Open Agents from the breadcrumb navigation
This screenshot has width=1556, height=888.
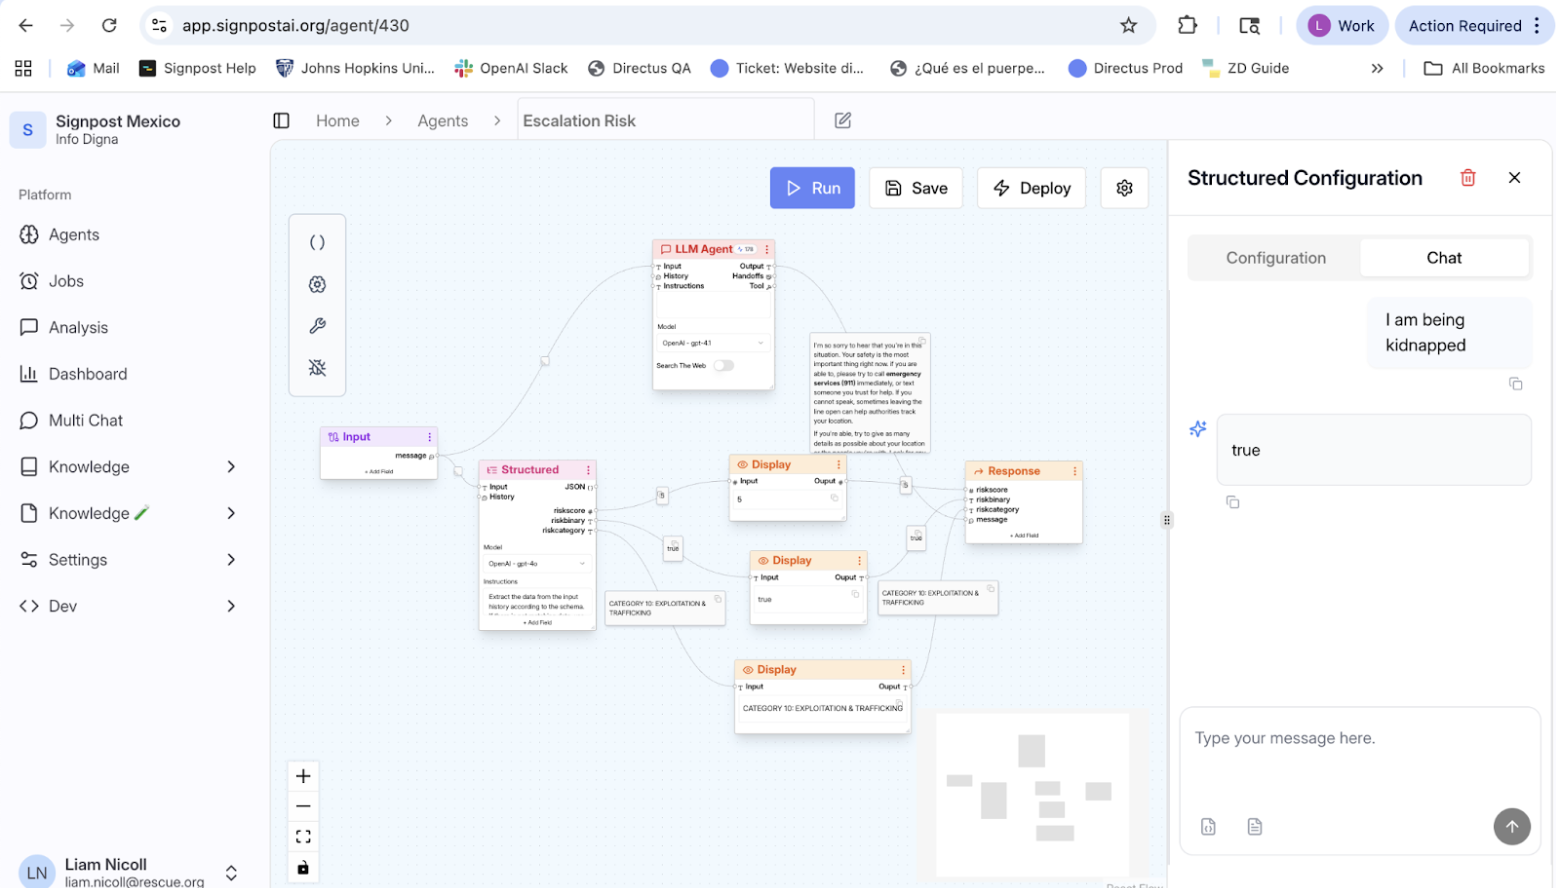(x=443, y=120)
